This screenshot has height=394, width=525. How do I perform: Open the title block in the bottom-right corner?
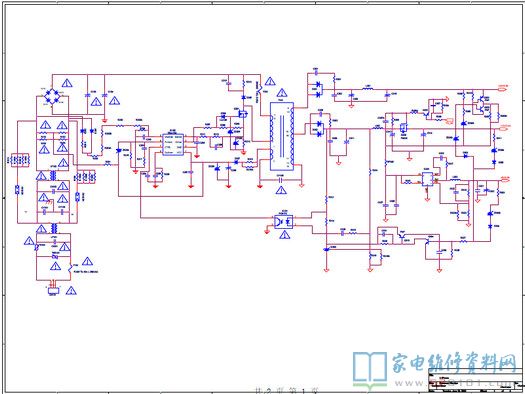(x=476, y=381)
